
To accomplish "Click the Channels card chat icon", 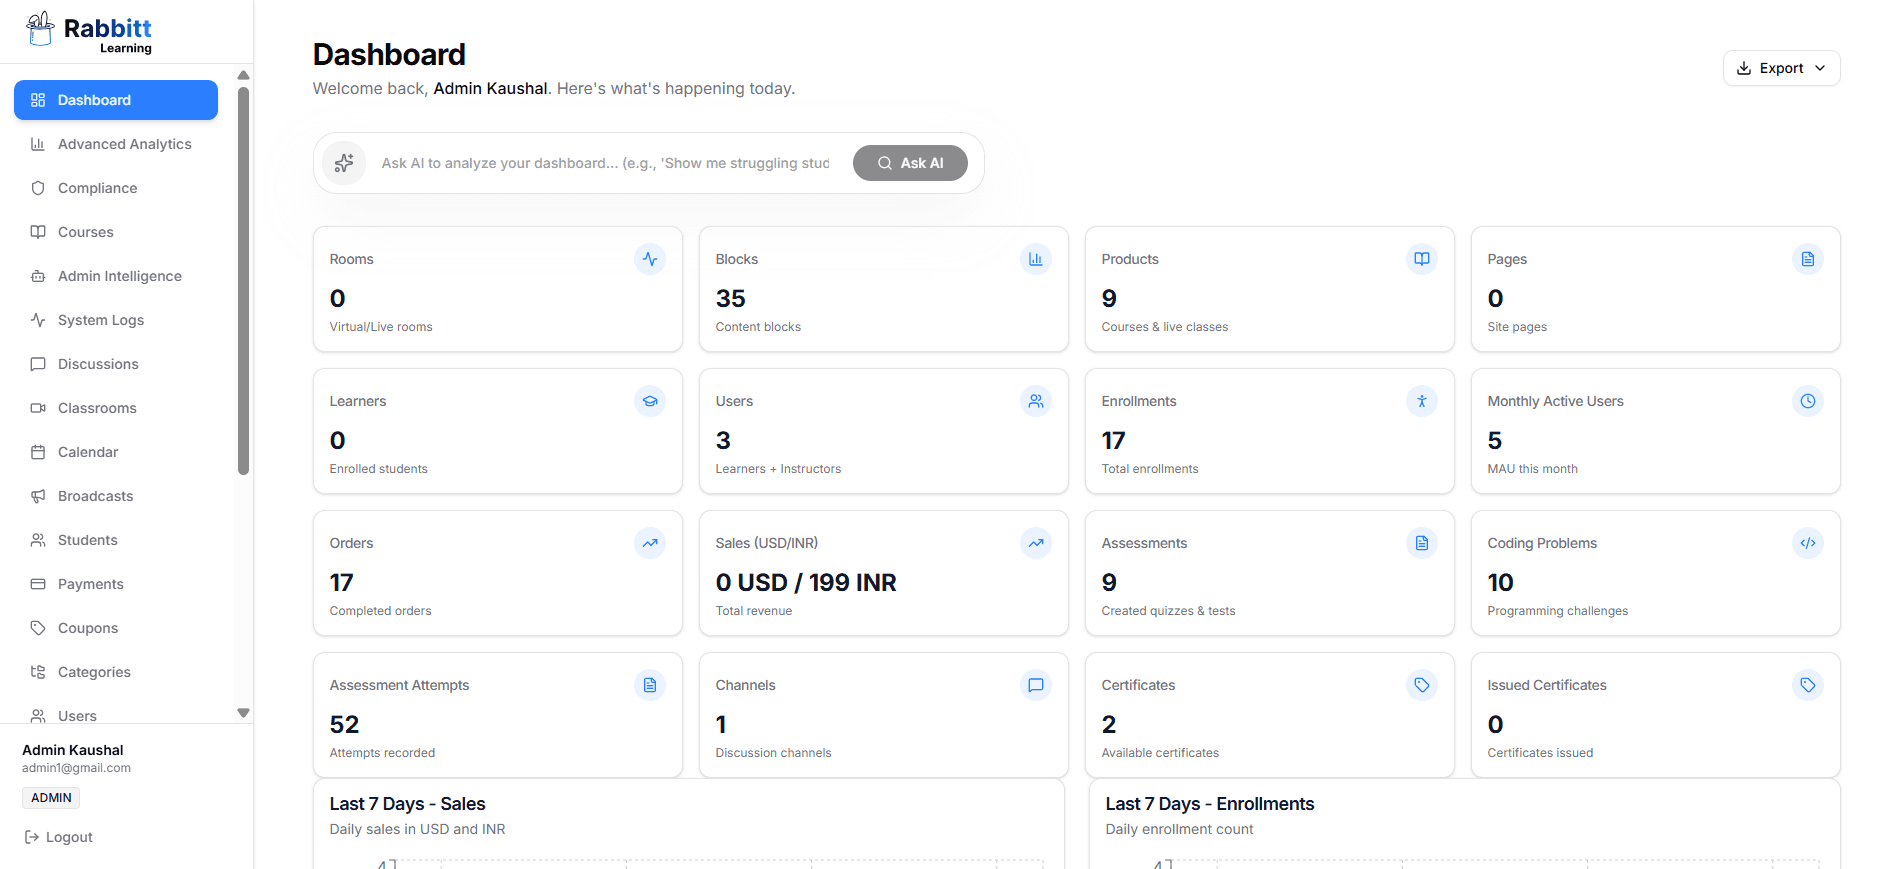I will [x=1036, y=685].
